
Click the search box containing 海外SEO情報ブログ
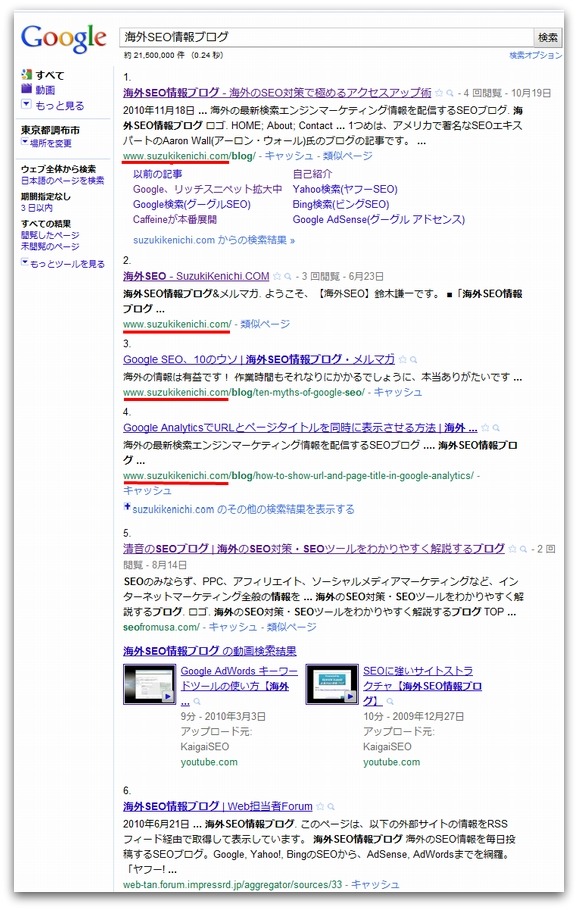[x=326, y=37]
